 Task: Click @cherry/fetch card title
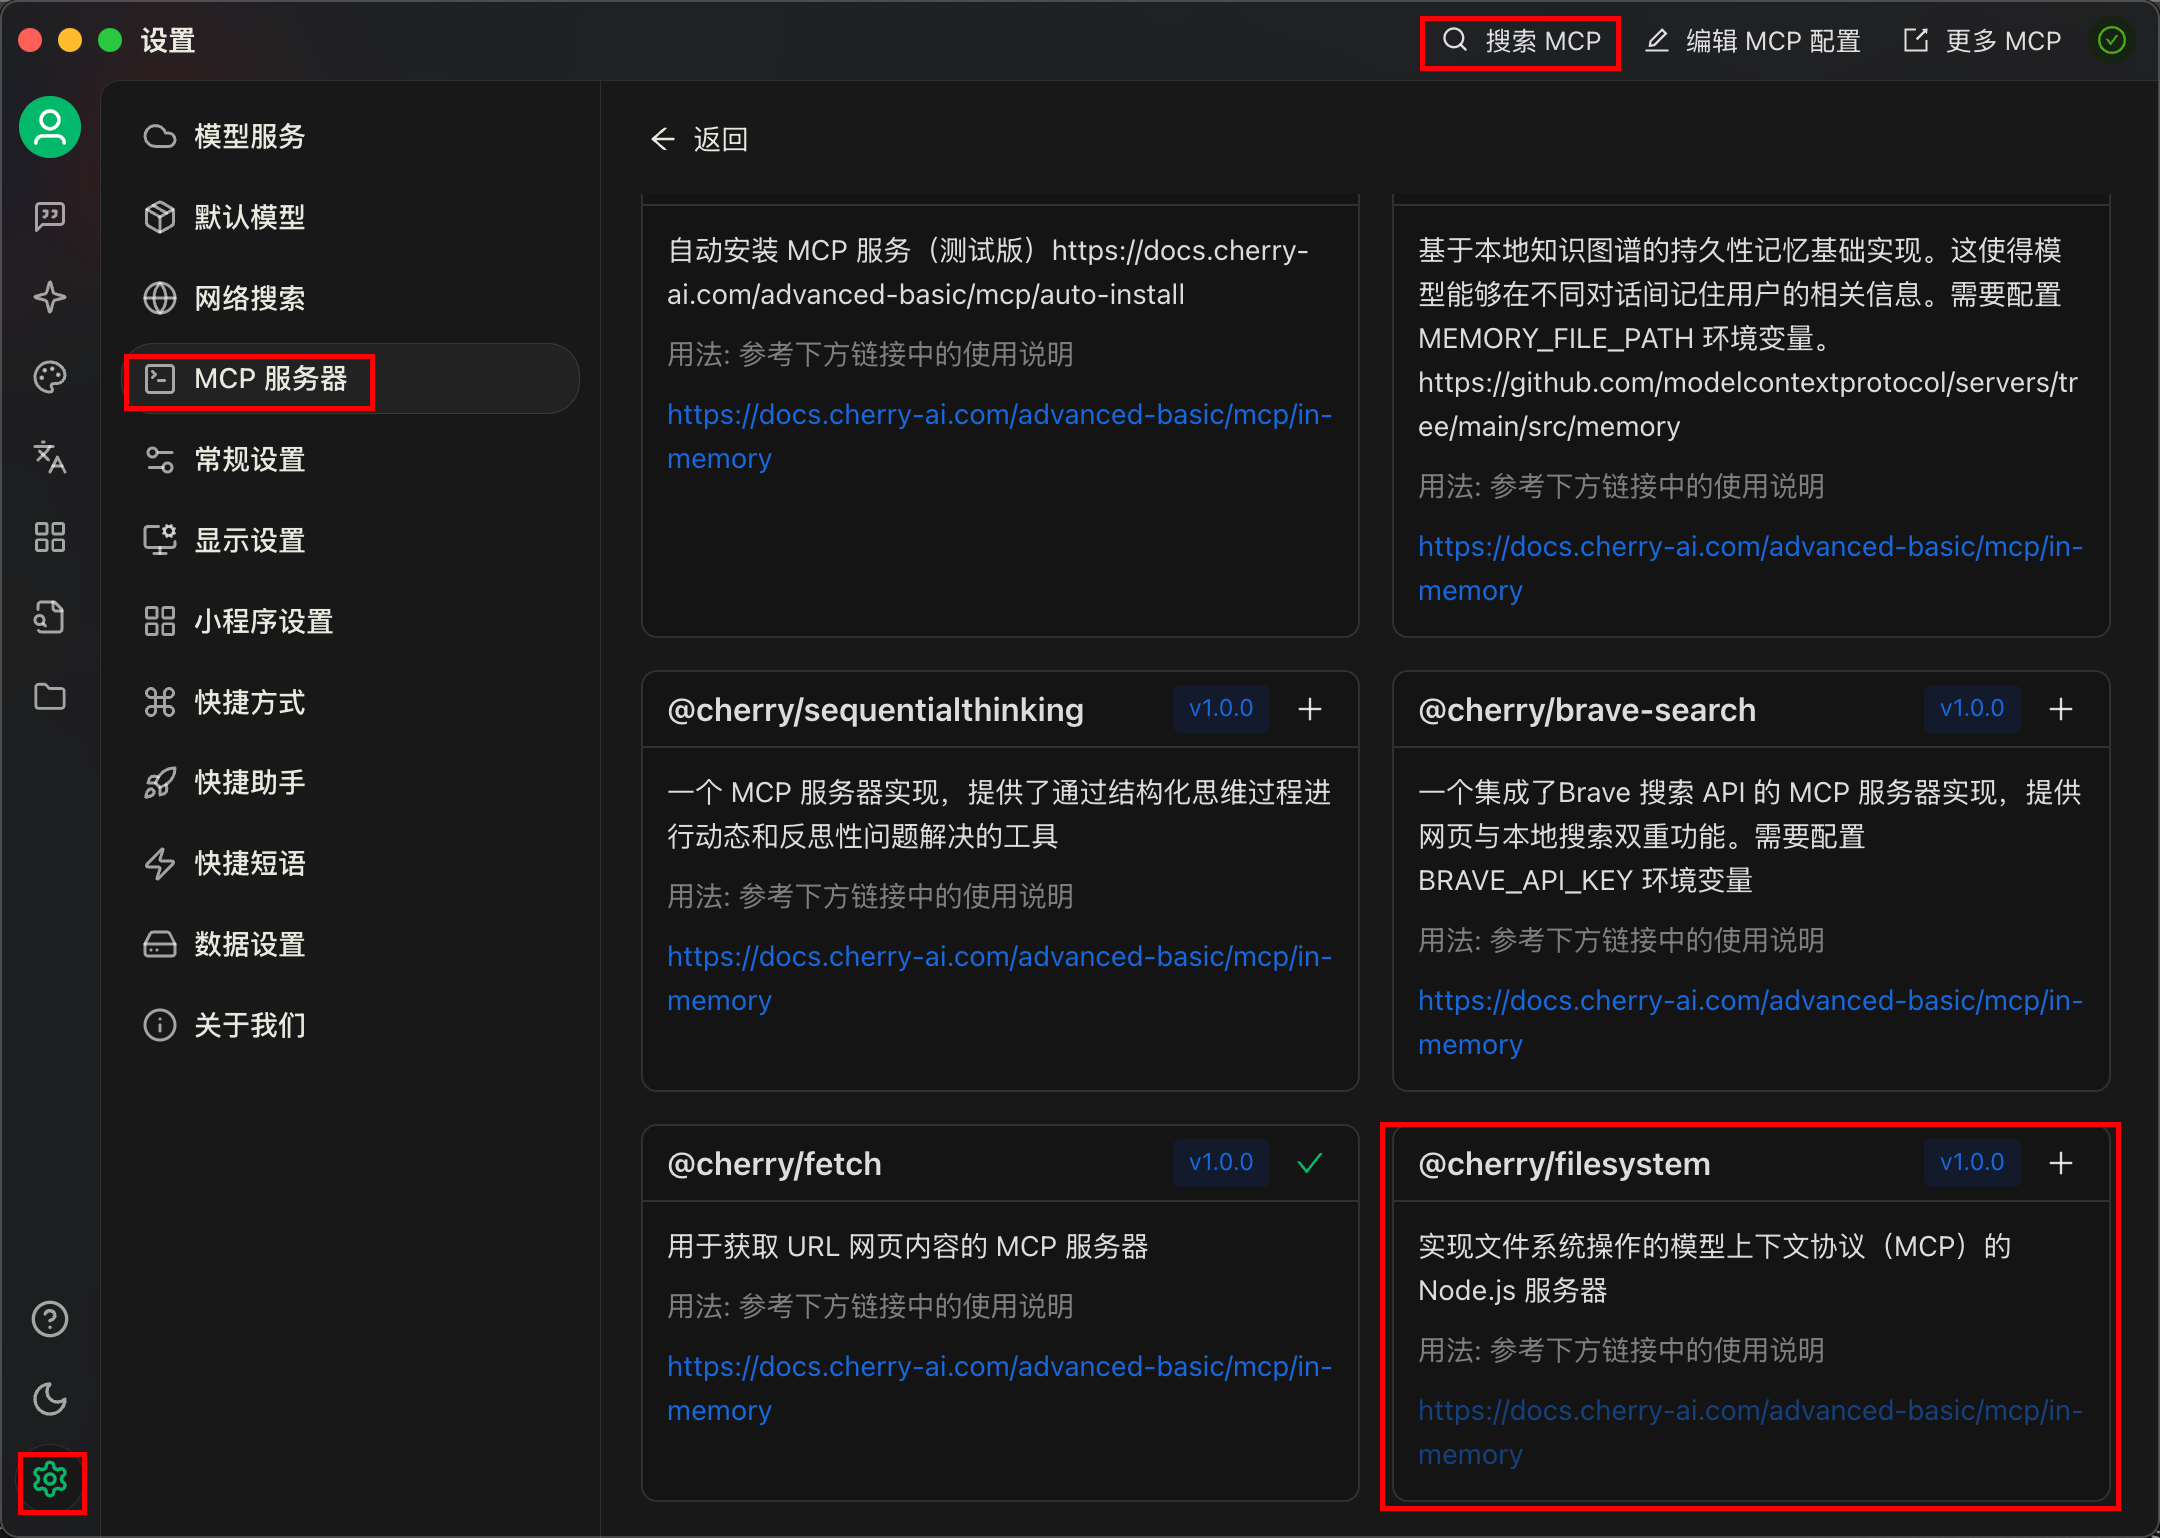click(775, 1164)
